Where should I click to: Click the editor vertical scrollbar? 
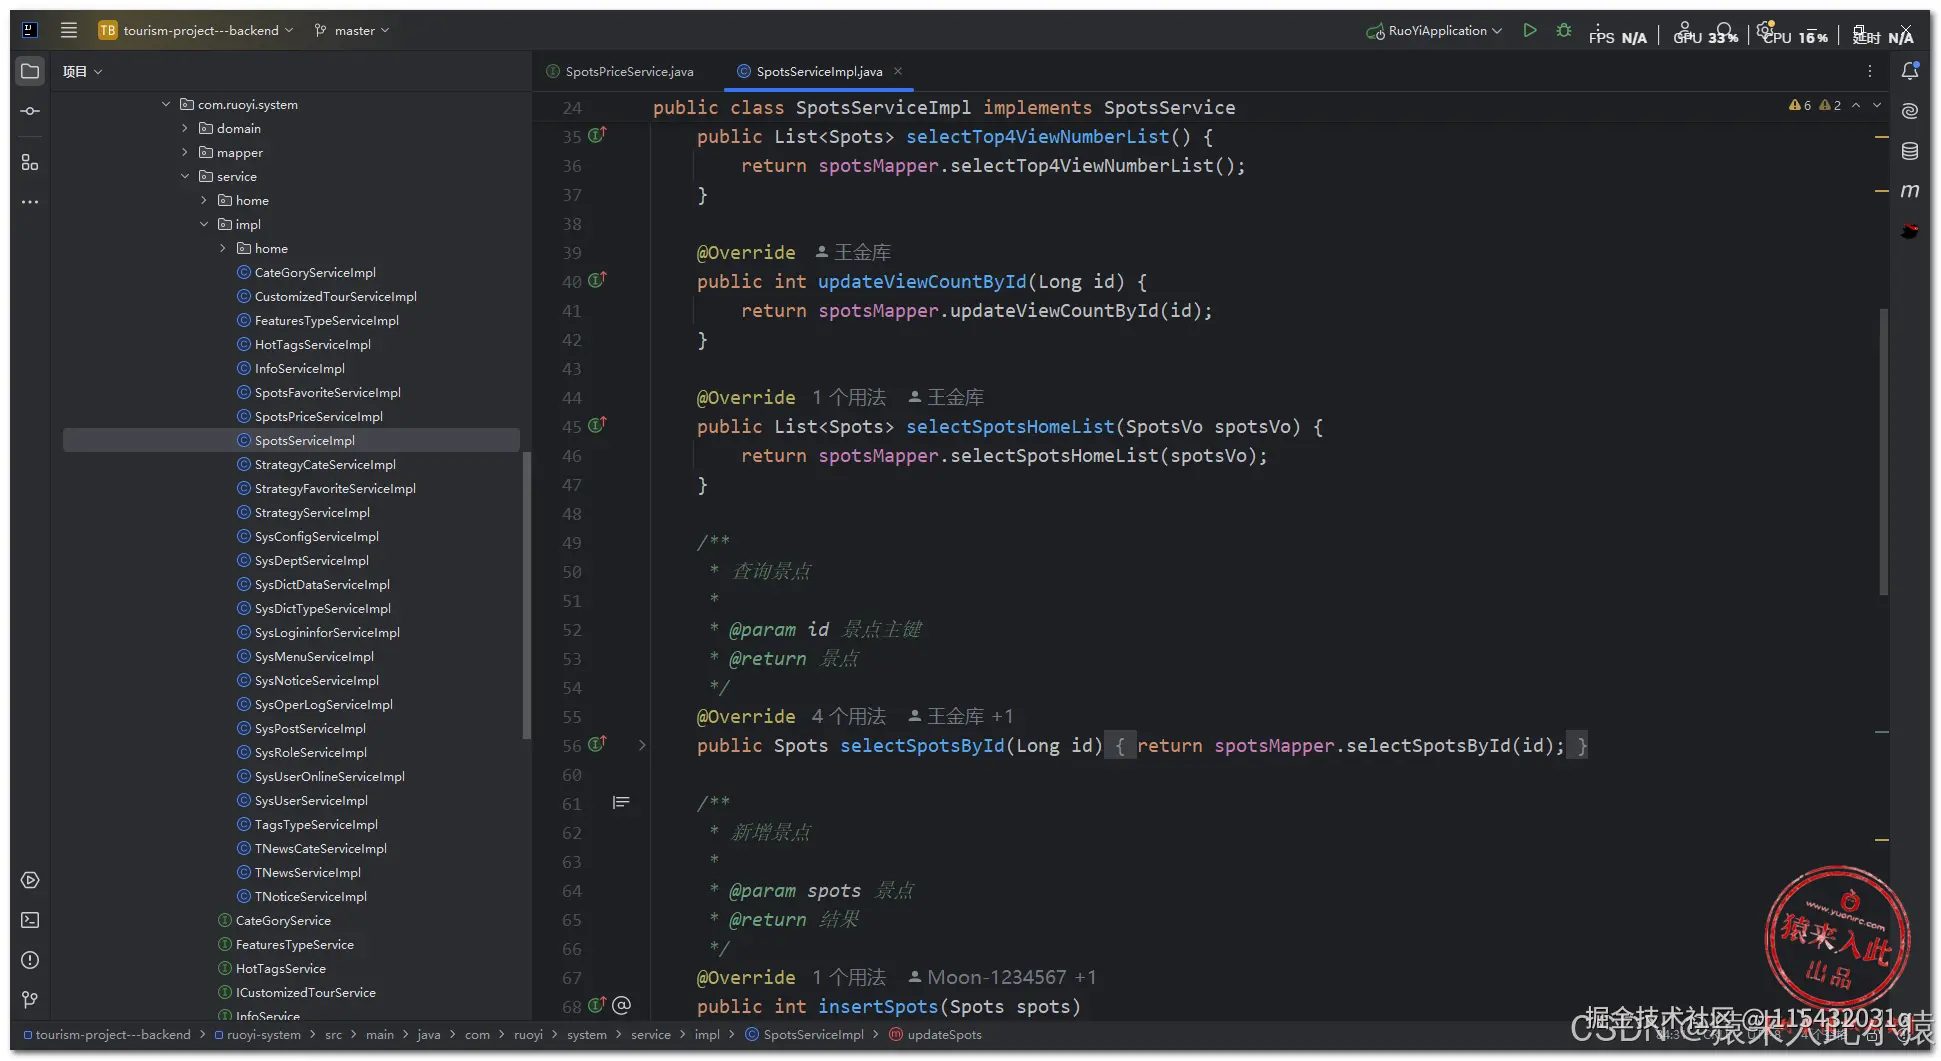(x=1884, y=452)
